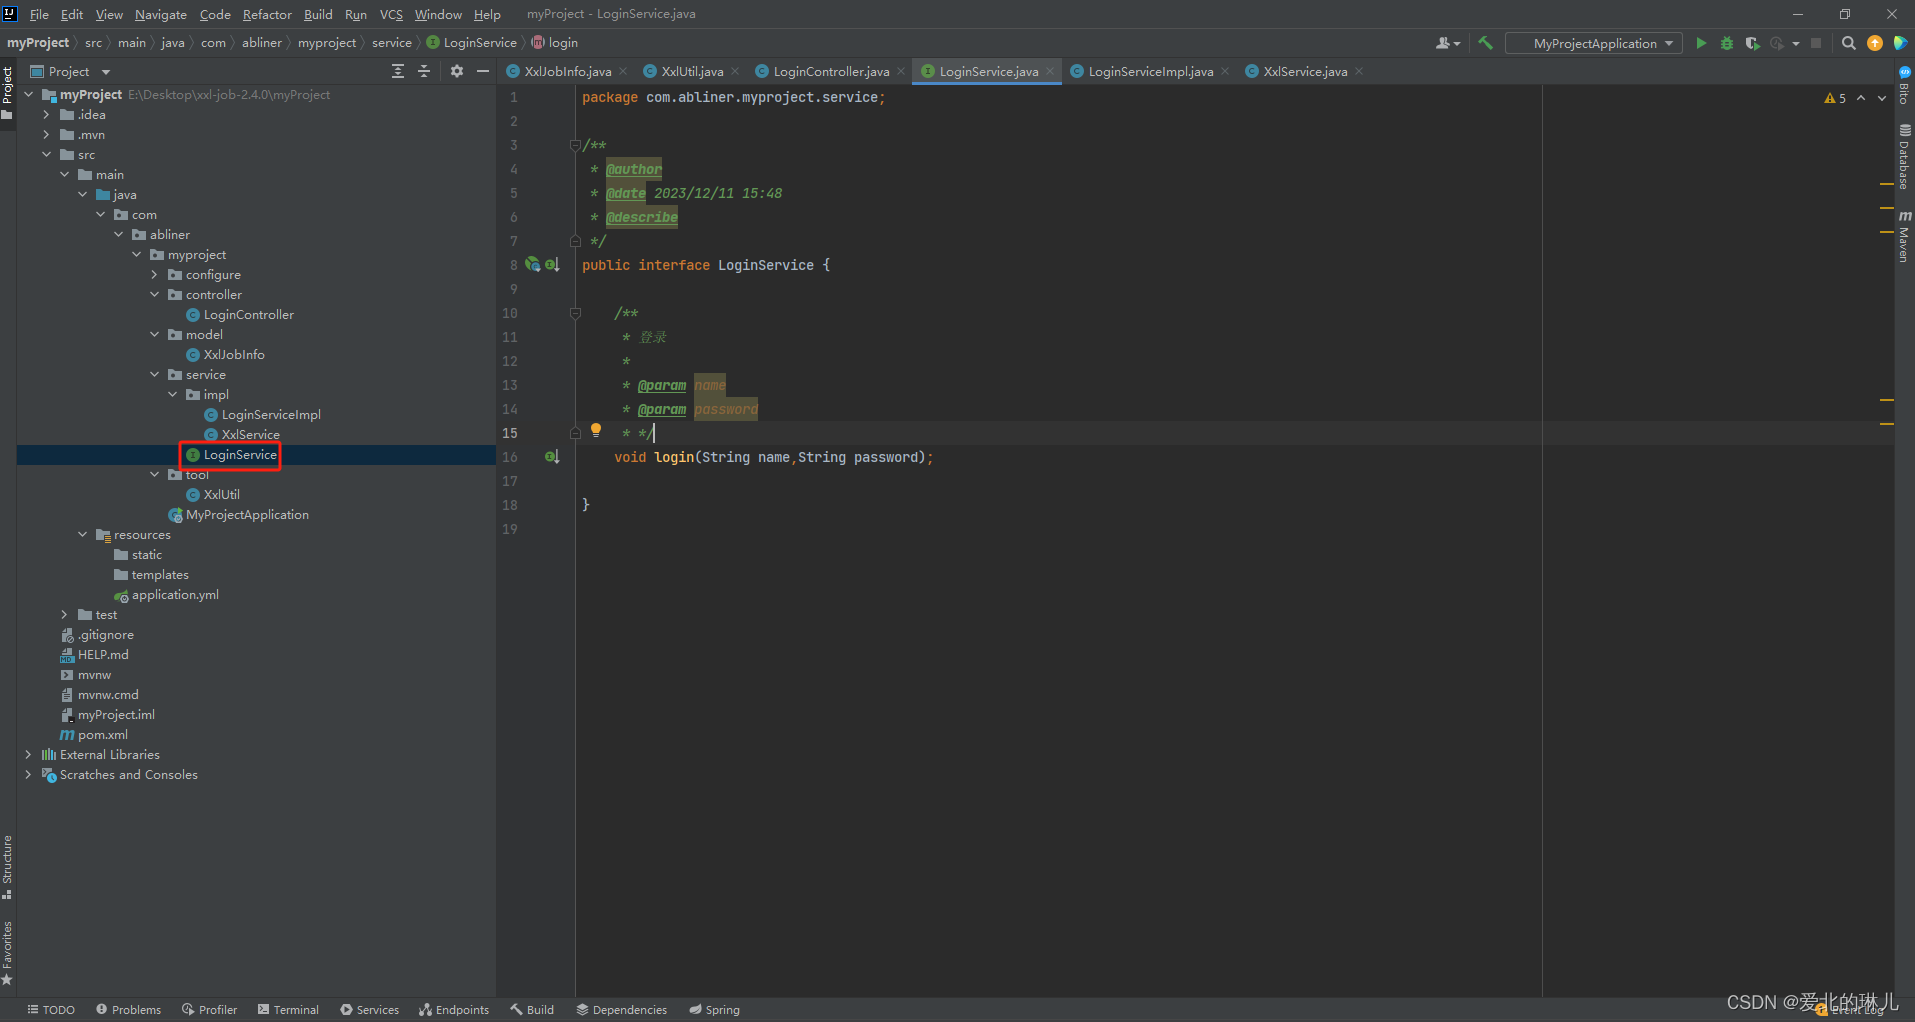Viewport: 1915px width, 1022px height.
Task: Collapse the controller package
Action: coord(154,295)
